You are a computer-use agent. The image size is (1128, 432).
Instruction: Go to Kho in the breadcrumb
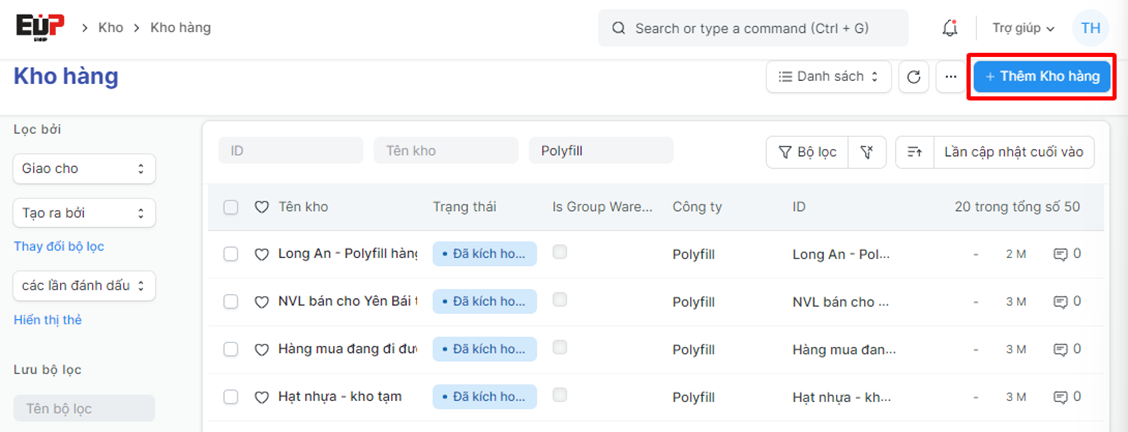(x=111, y=27)
